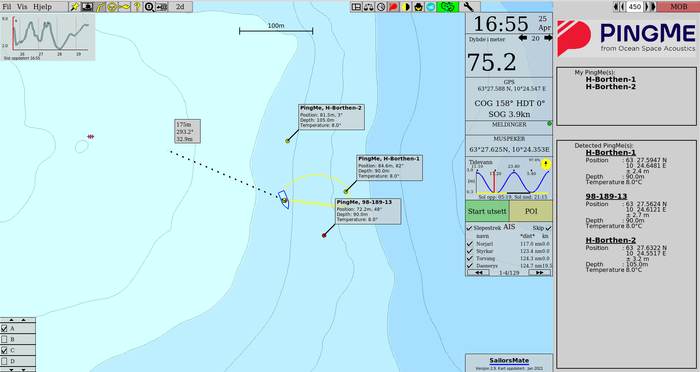The height and width of the screenshot is (372, 700).
Task: Click the magnifying glass zoom icon
Action: coord(149,7)
